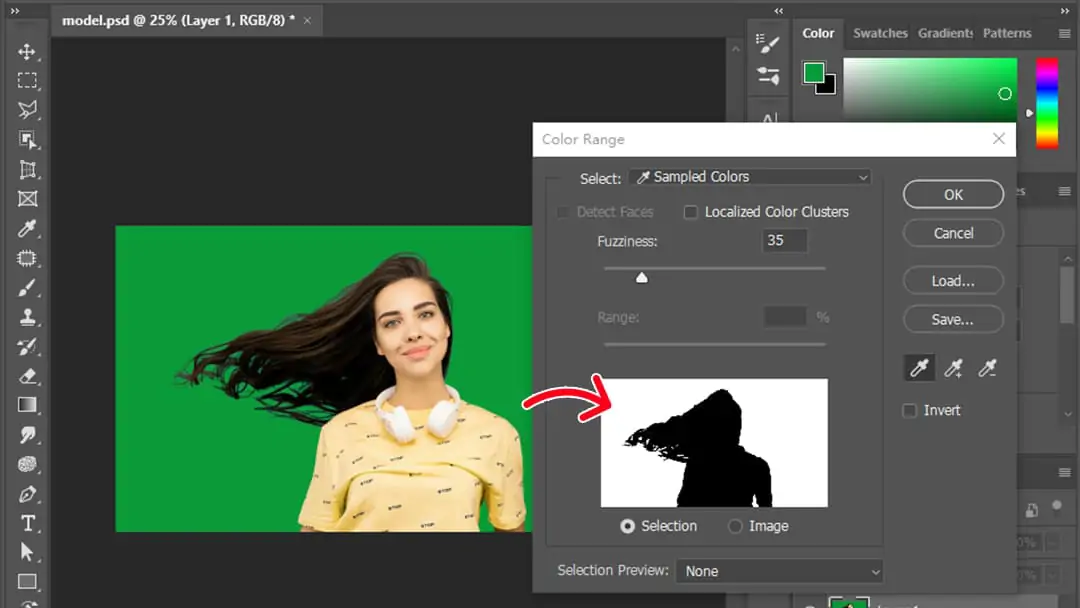The width and height of the screenshot is (1080, 608).
Task: Select the History Brush tool
Action: tap(27, 347)
